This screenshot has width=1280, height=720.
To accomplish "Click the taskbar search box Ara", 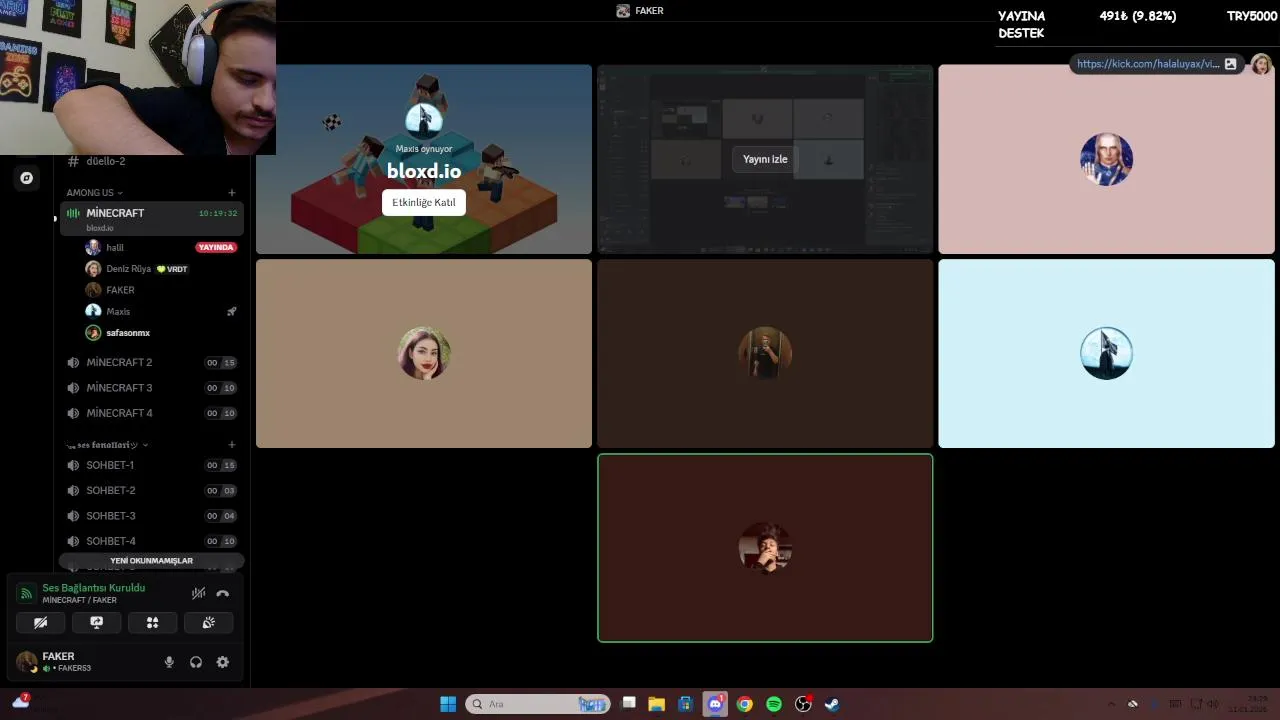I will [x=539, y=704].
